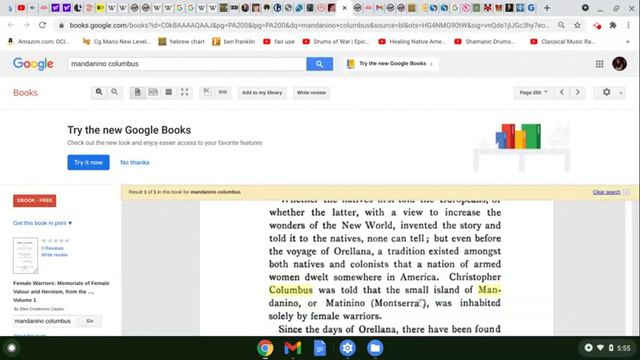This screenshot has height=360, width=640.
Task: Click the sidebar in-book search field
Action: tap(44, 321)
